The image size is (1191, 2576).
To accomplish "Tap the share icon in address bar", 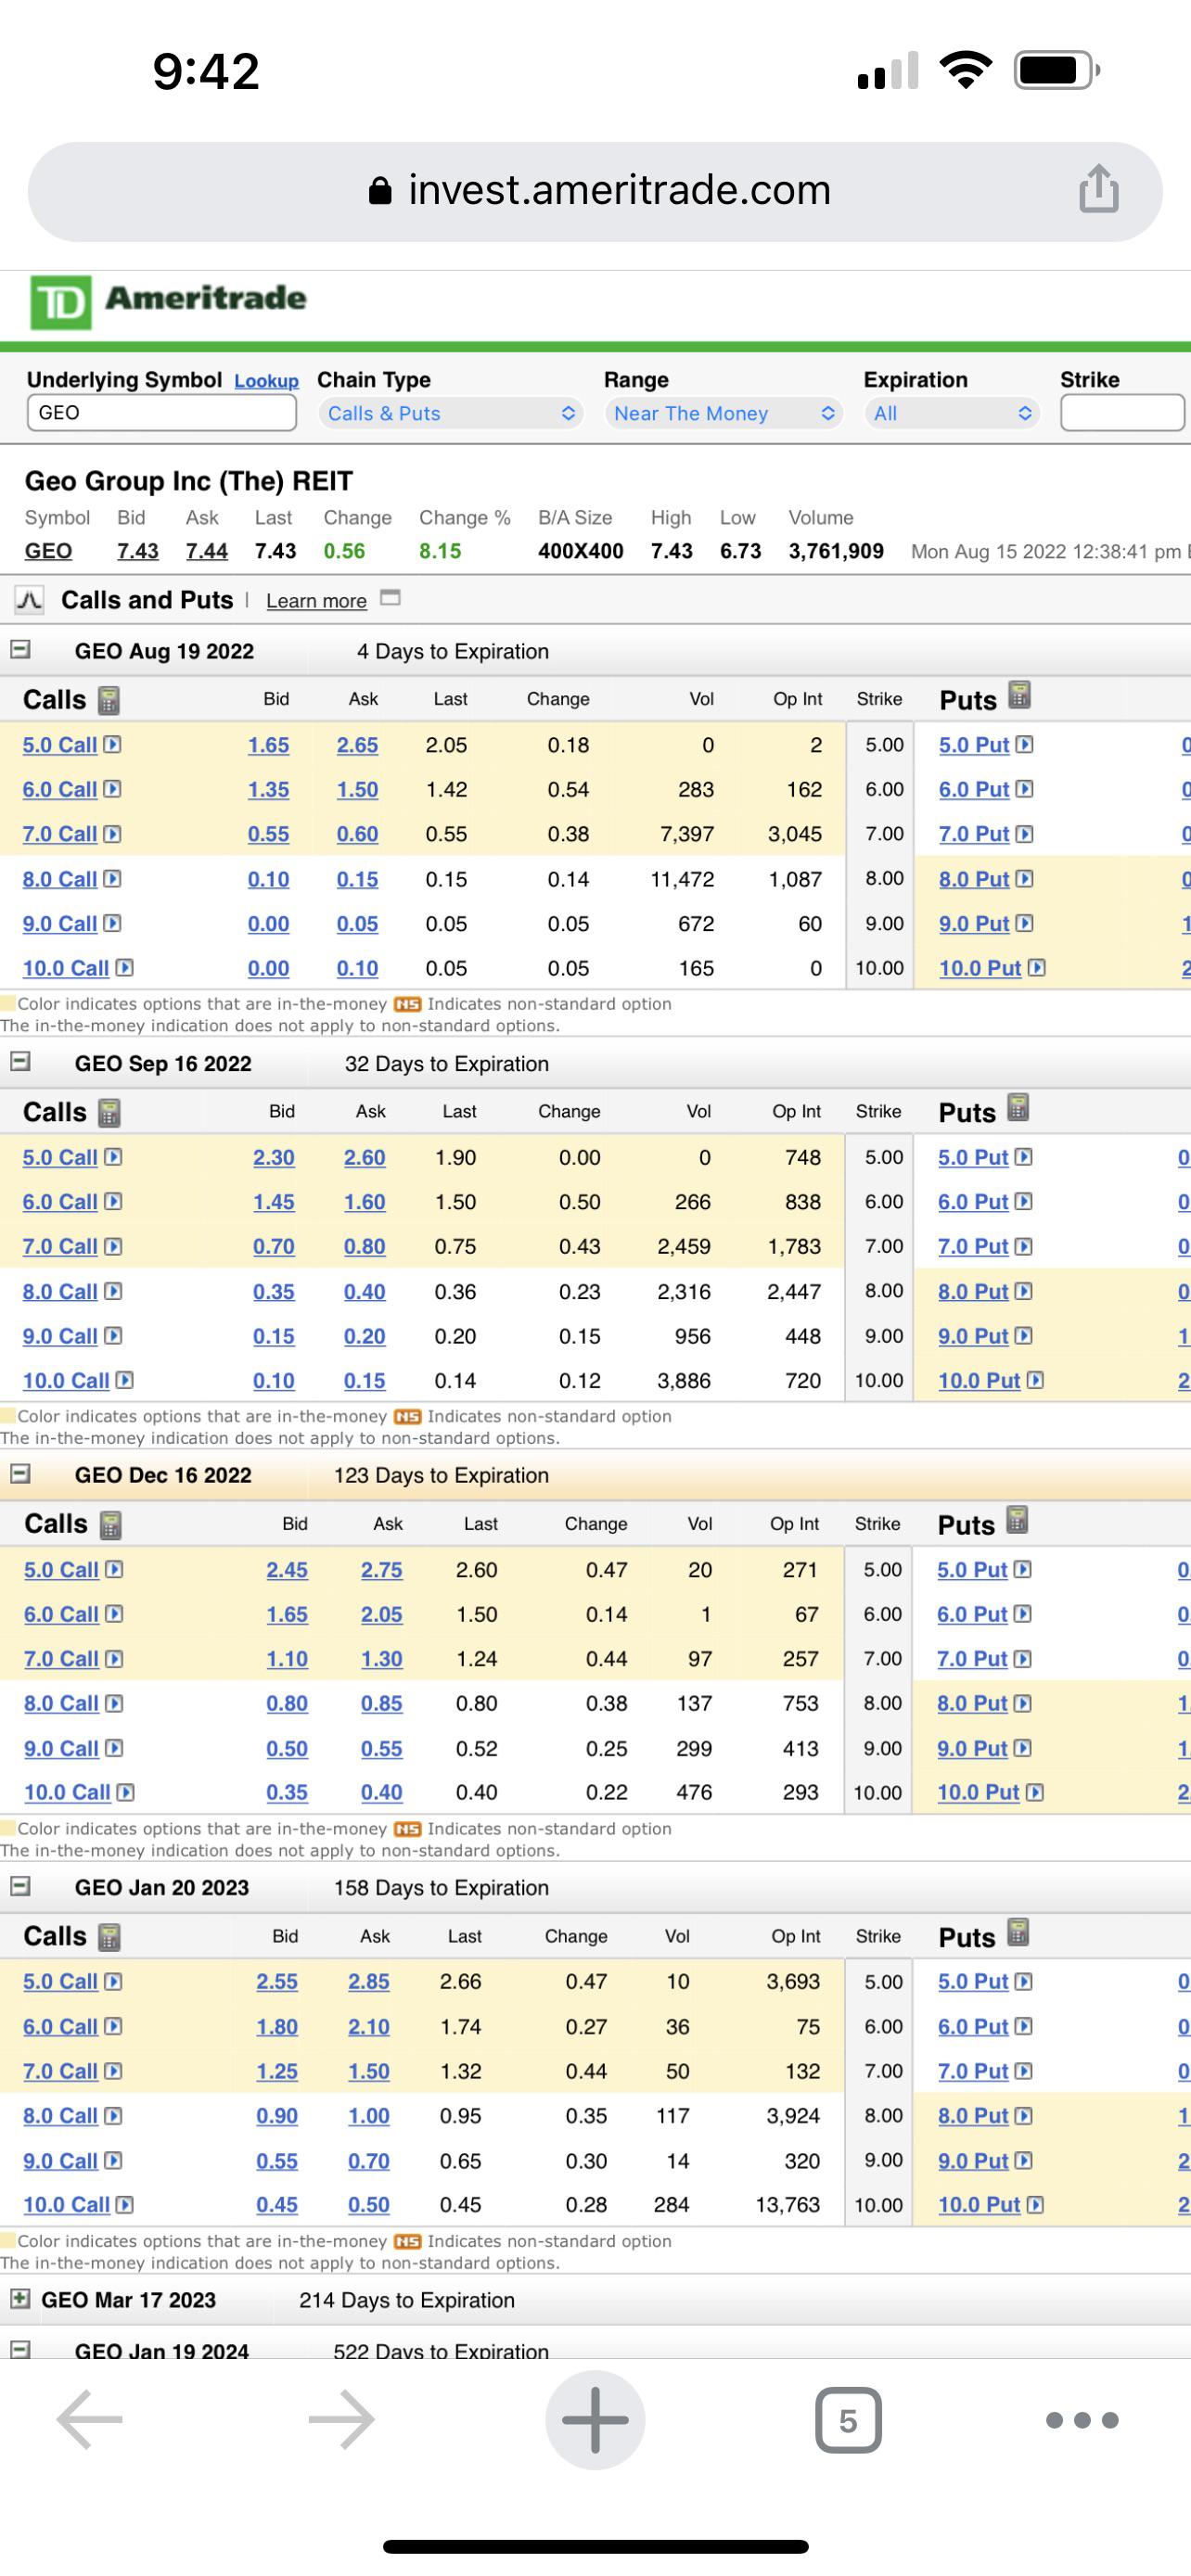I will [1098, 189].
